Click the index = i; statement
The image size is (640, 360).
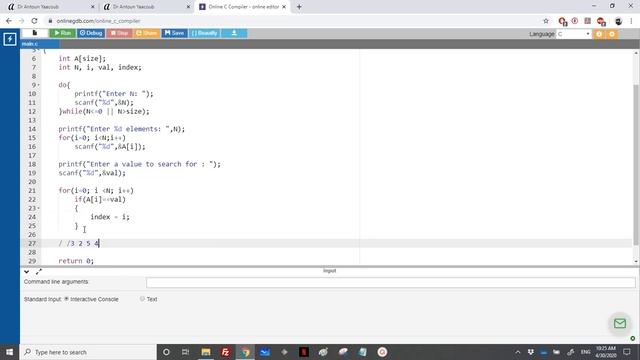110,217
